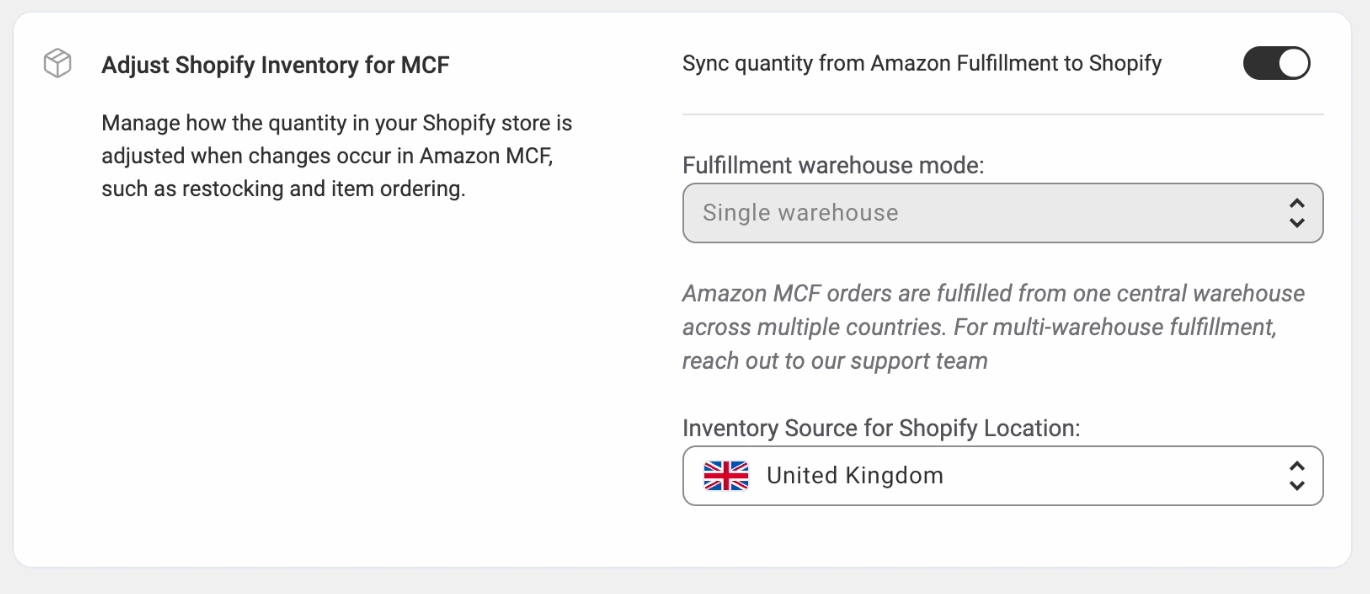
Task: Click 'such as restocking and item ordering' text
Action: coord(283,189)
